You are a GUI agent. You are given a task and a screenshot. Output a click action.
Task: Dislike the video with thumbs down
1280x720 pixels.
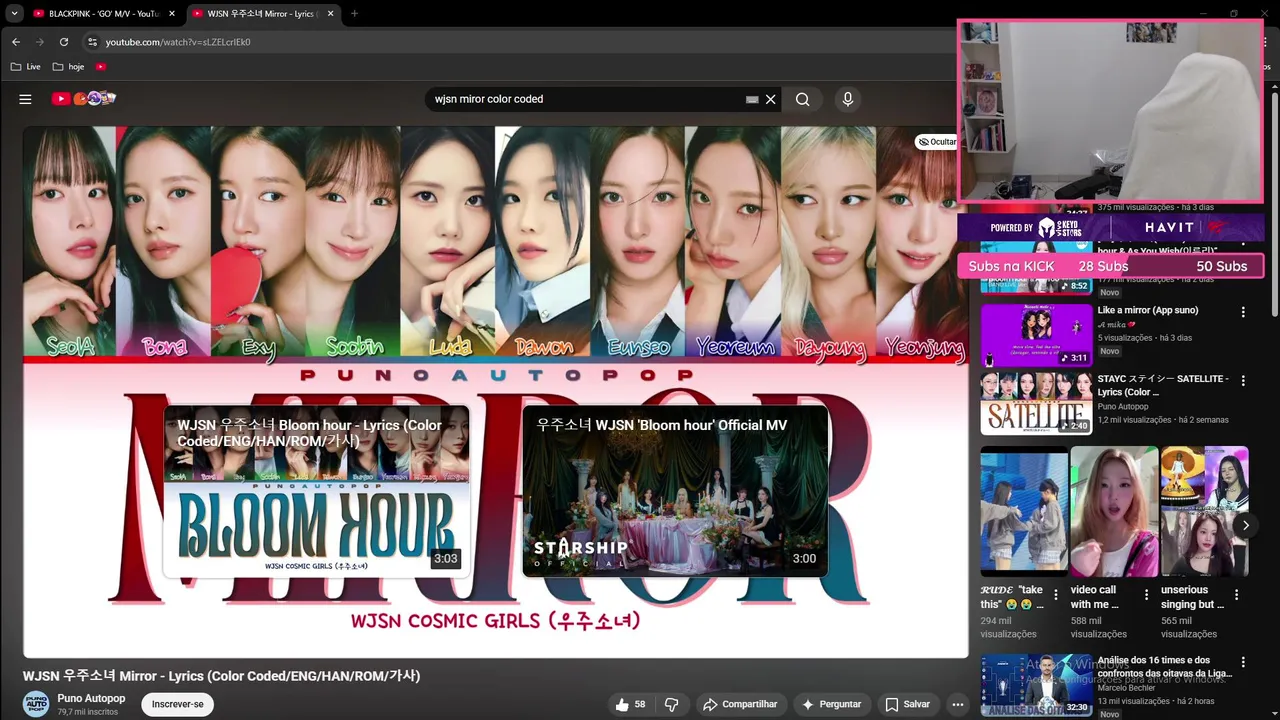(672, 704)
